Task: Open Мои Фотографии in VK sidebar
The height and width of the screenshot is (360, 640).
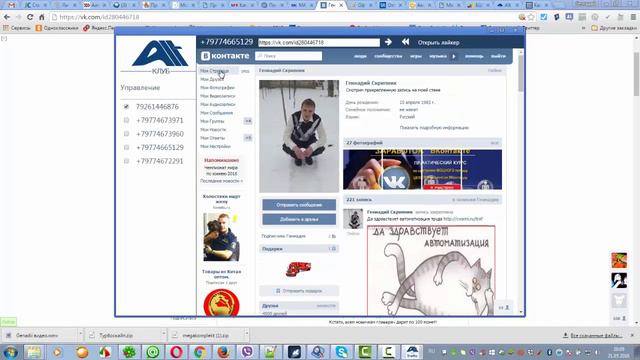Action: click(217, 87)
